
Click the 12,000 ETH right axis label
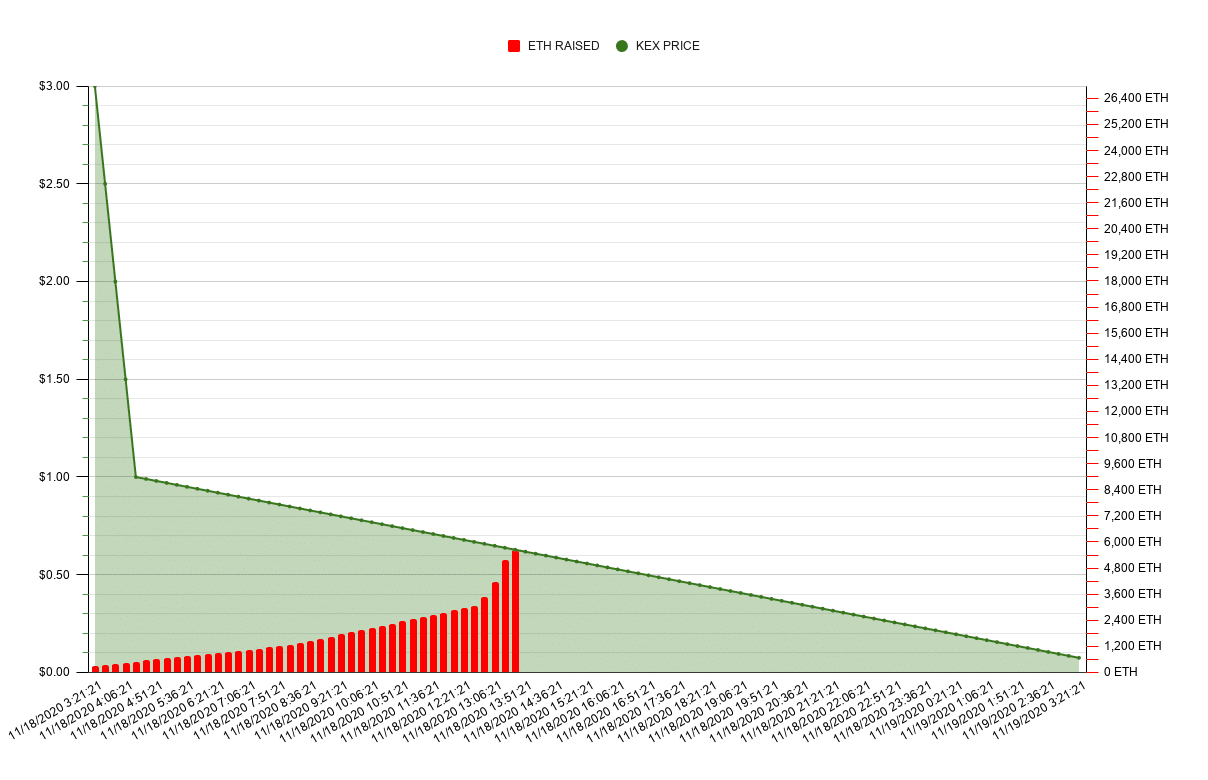(1136, 411)
